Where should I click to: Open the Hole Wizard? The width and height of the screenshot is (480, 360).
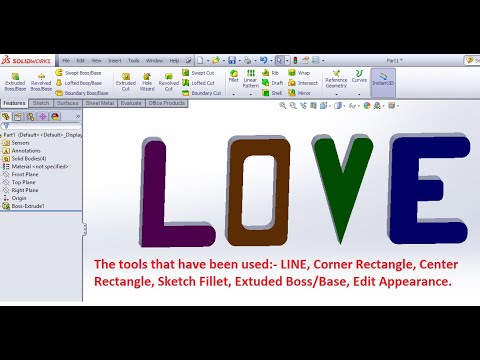147,82
